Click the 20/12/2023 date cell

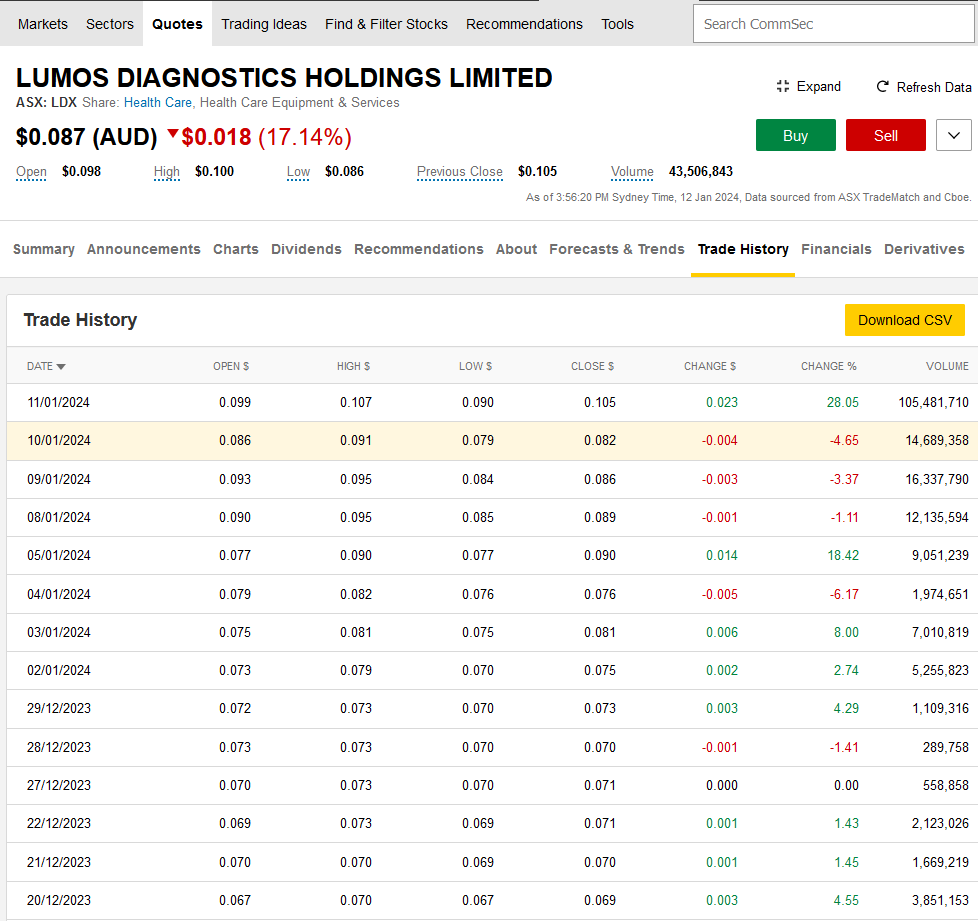pyautogui.click(x=59, y=900)
